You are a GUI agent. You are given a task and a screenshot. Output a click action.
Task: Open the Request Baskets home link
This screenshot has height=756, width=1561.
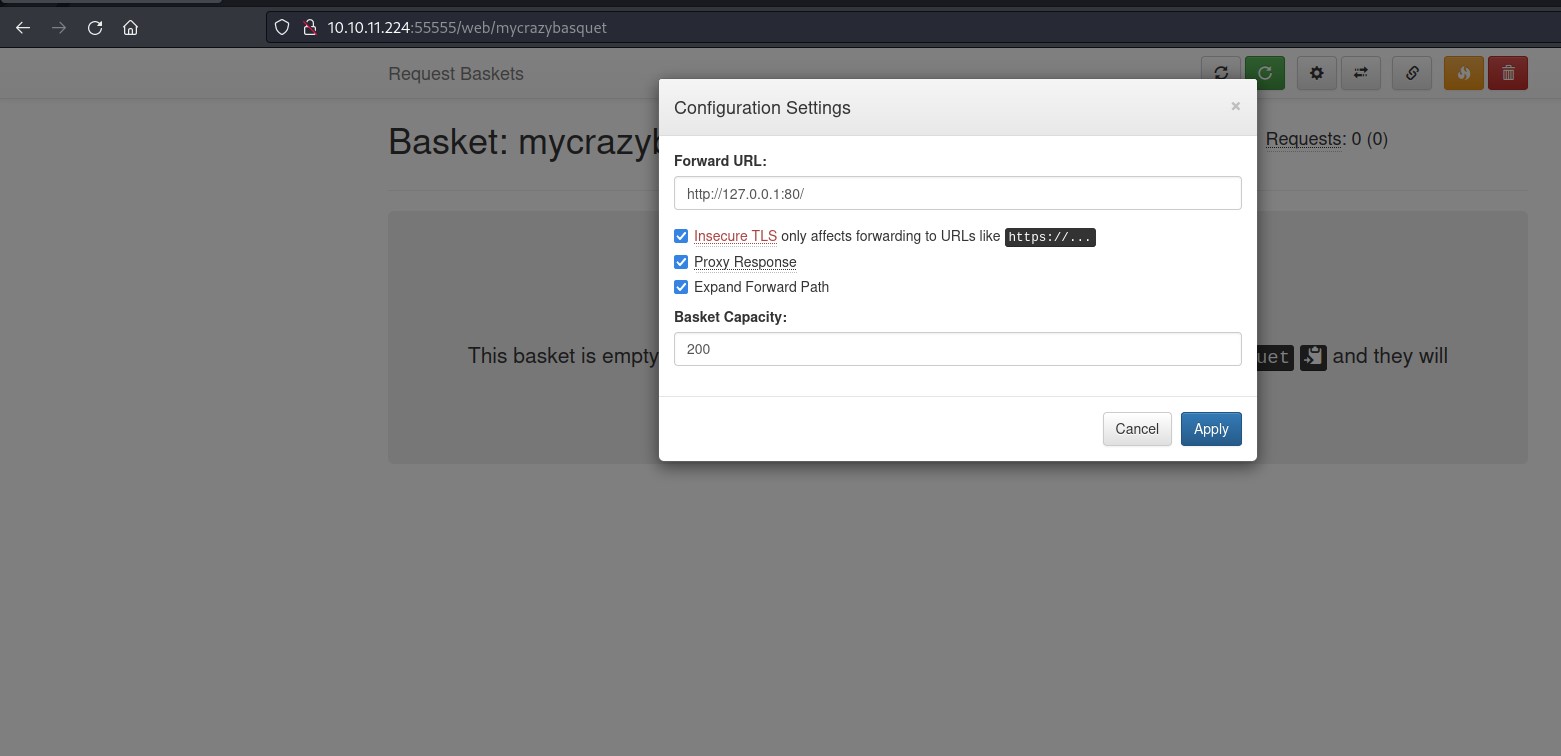456,74
